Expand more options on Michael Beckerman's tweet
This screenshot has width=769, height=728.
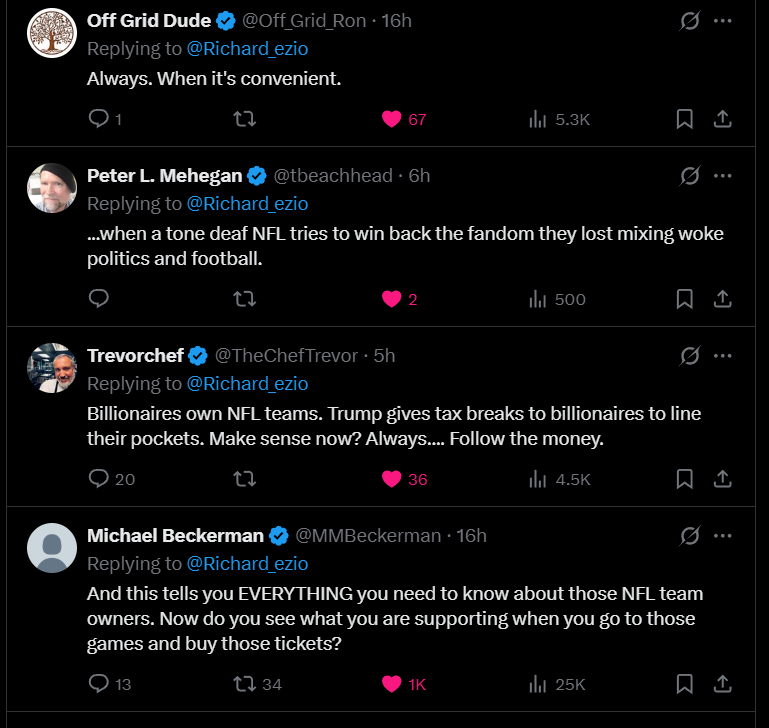tap(723, 535)
